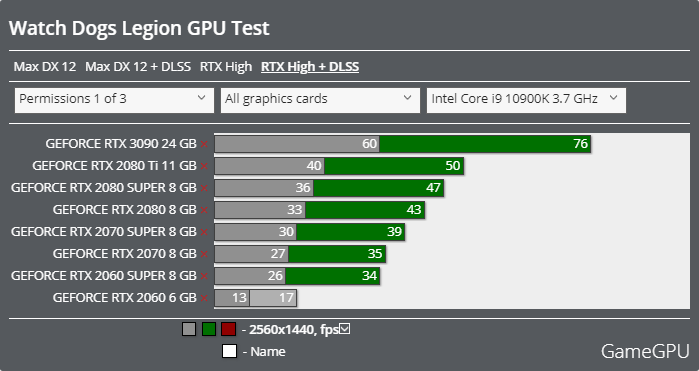Click the GEFORCE RTX 2080 SUPER 8 GB label
This screenshot has width=699, height=371.
(x=104, y=188)
